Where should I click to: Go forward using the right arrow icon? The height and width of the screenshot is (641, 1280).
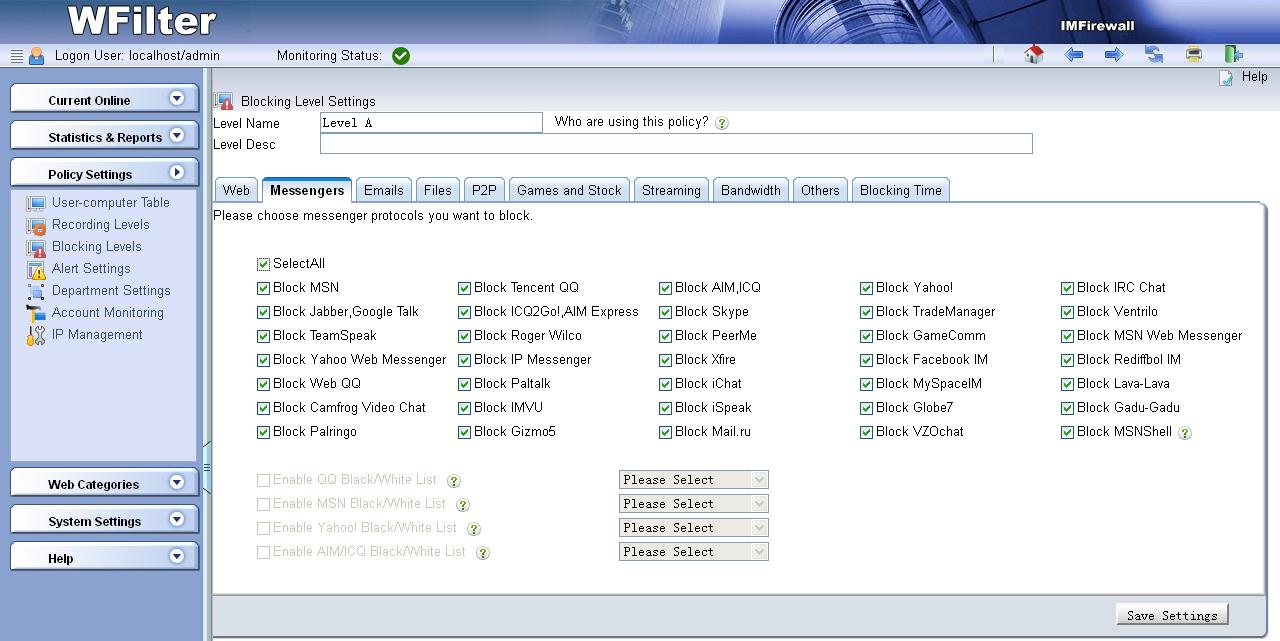(x=1113, y=55)
